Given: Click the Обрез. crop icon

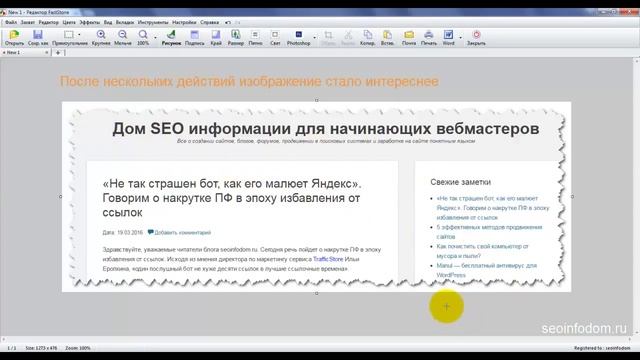Looking at the screenshot, I should [328, 38].
